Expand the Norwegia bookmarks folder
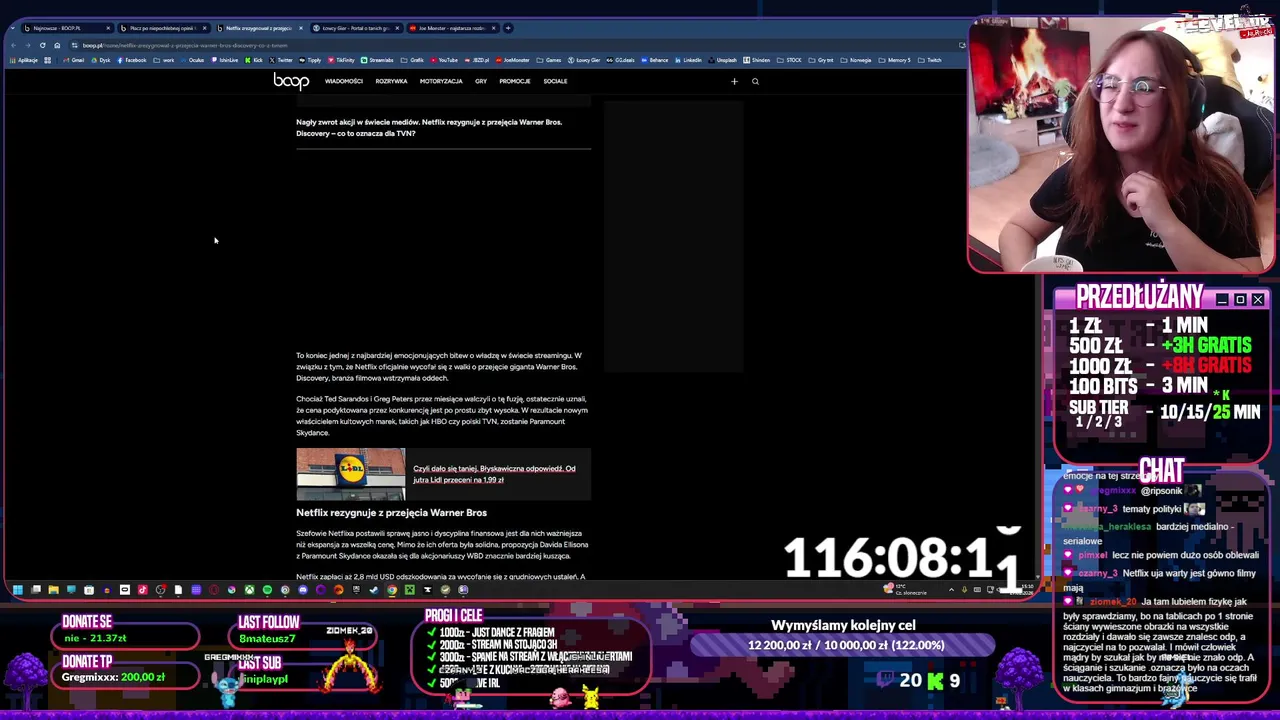1280x720 pixels. 855,60
